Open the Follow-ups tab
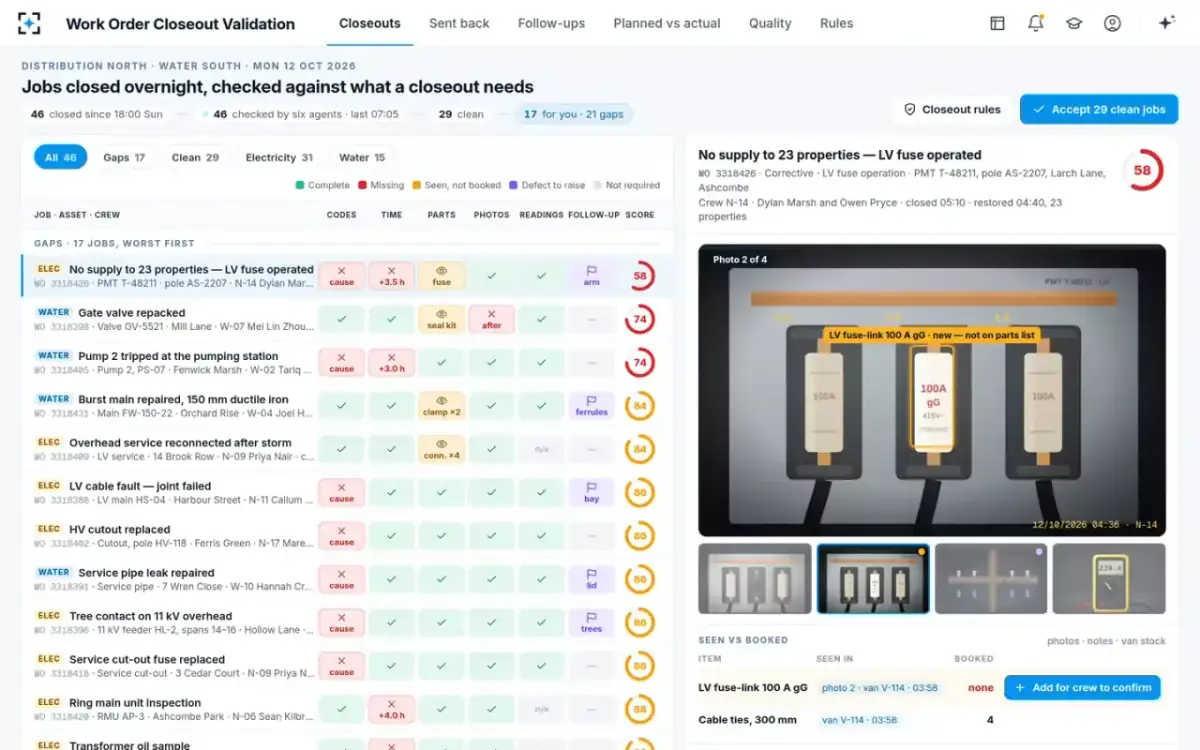1200x750 pixels. [551, 23]
